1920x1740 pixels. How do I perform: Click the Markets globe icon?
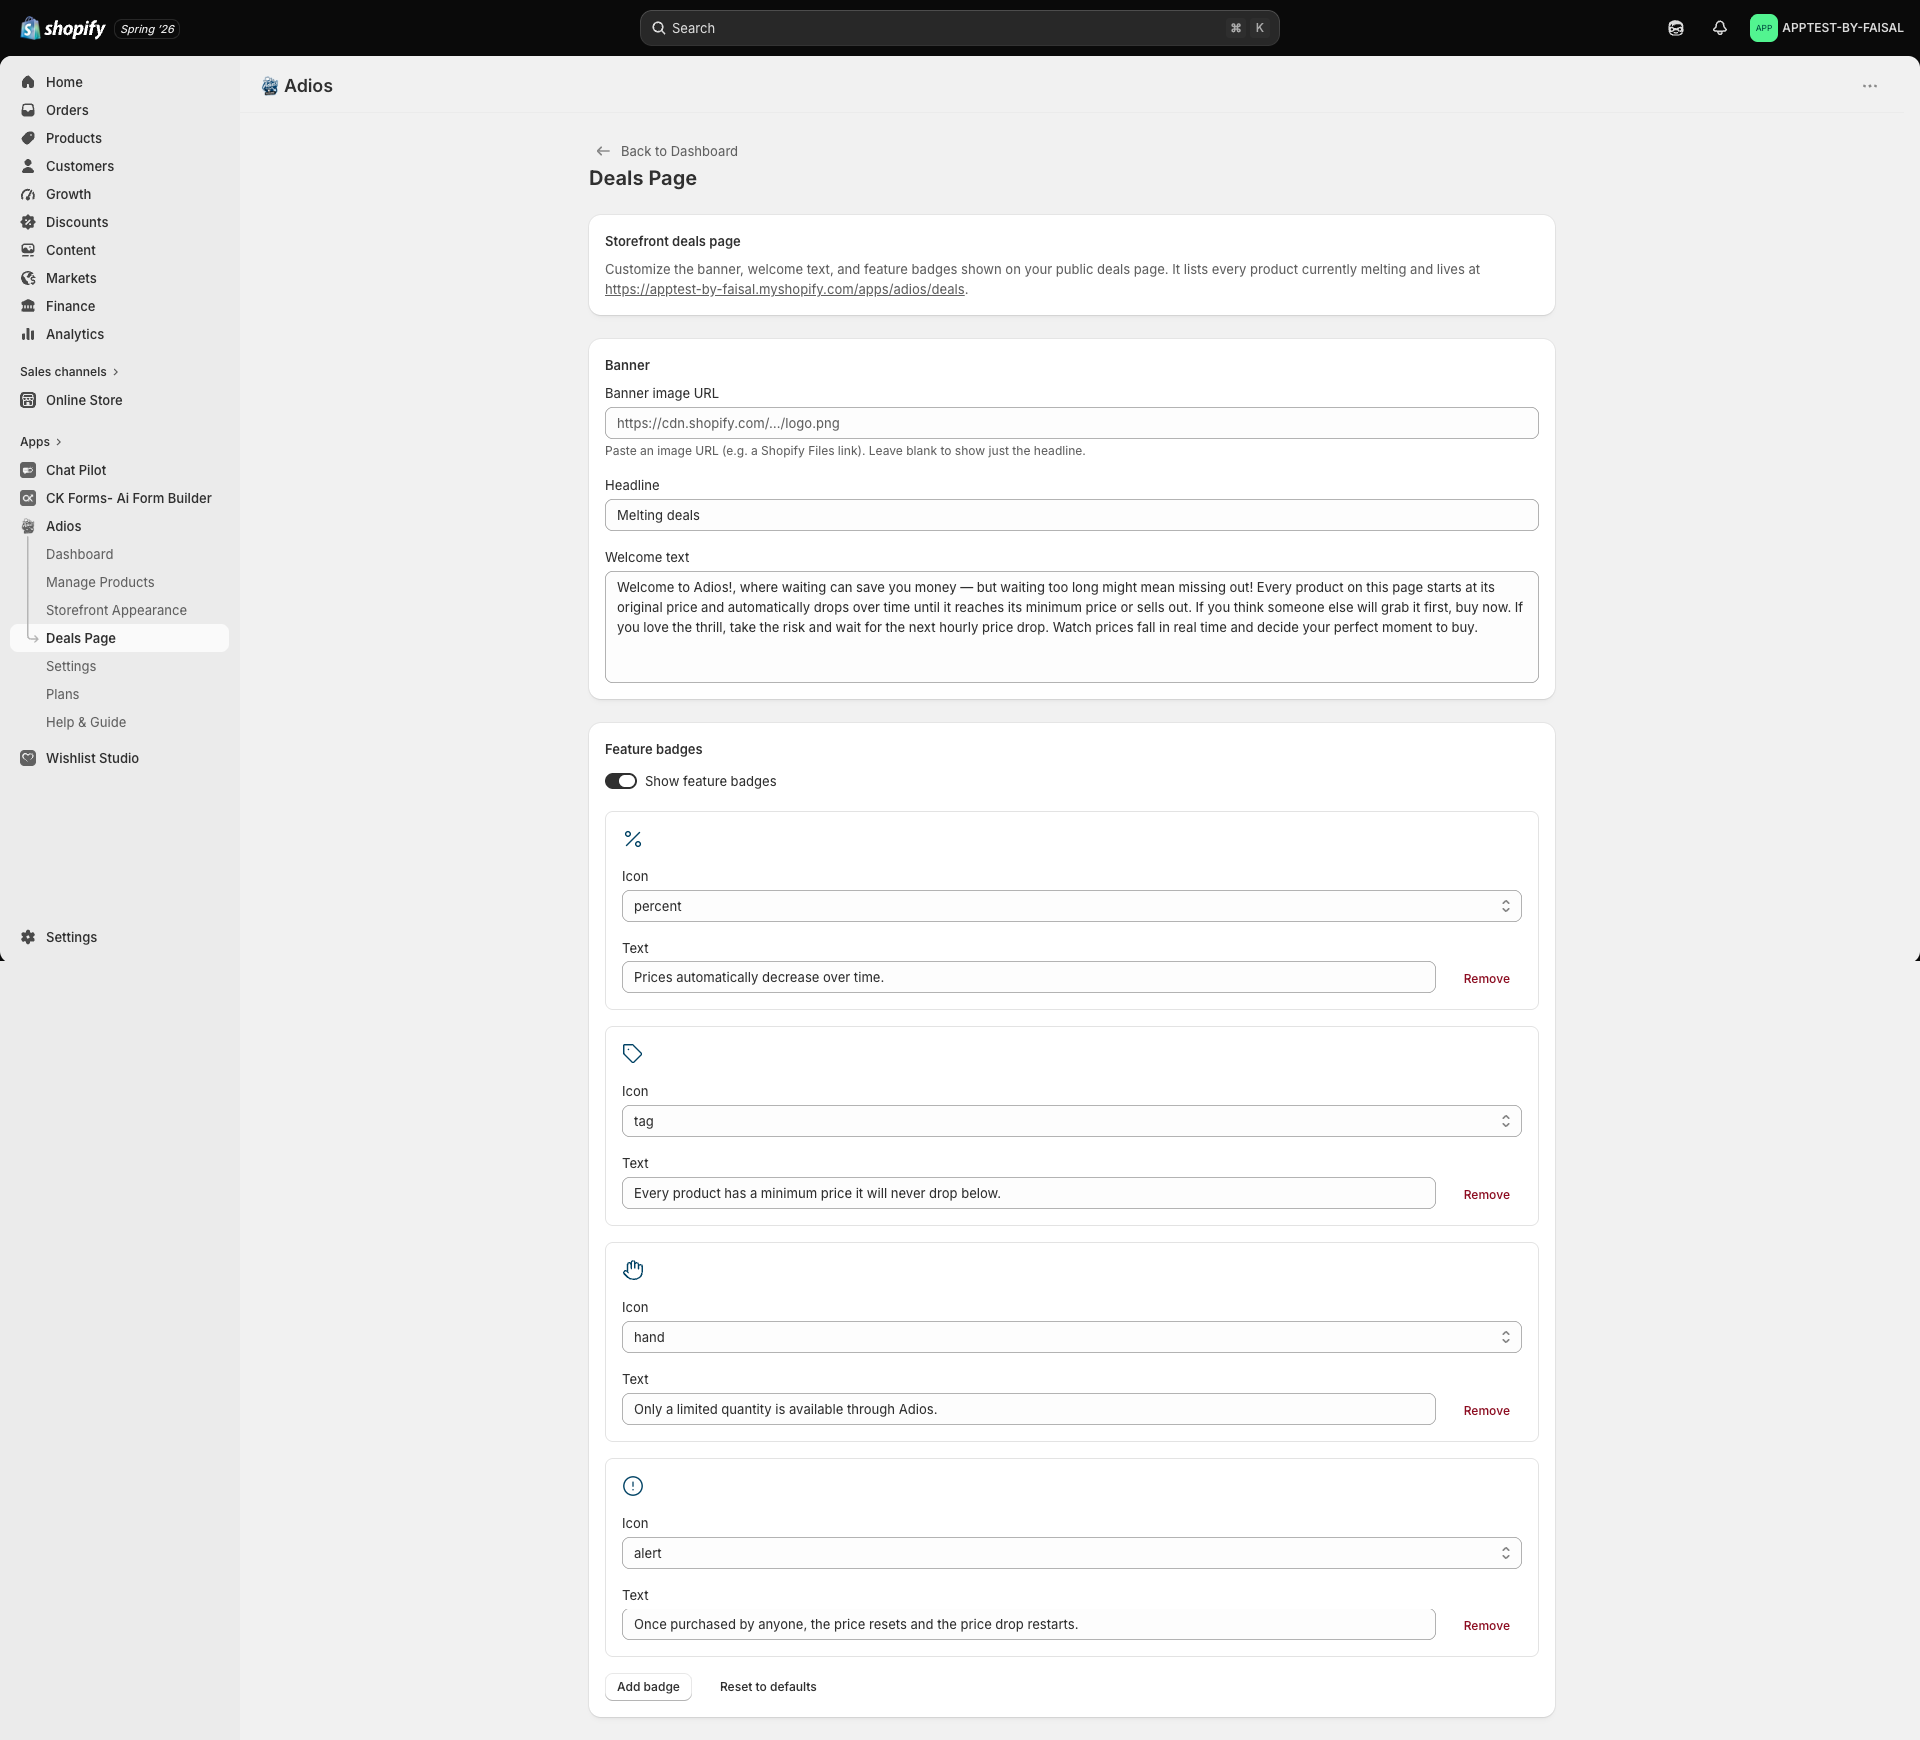click(x=28, y=278)
